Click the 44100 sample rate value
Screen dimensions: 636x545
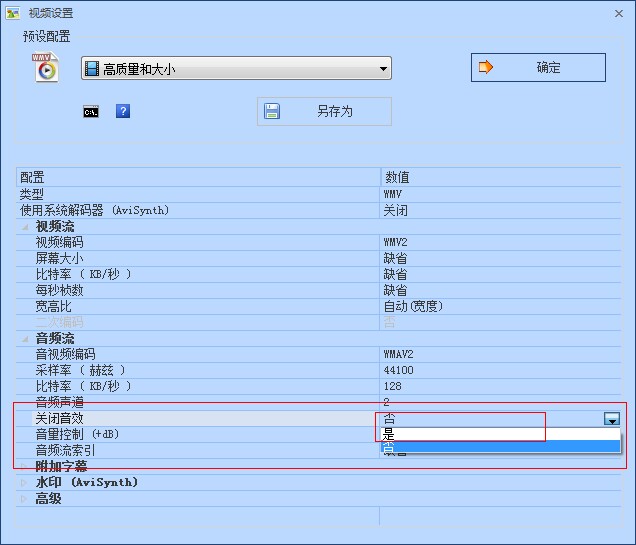(x=398, y=370)
